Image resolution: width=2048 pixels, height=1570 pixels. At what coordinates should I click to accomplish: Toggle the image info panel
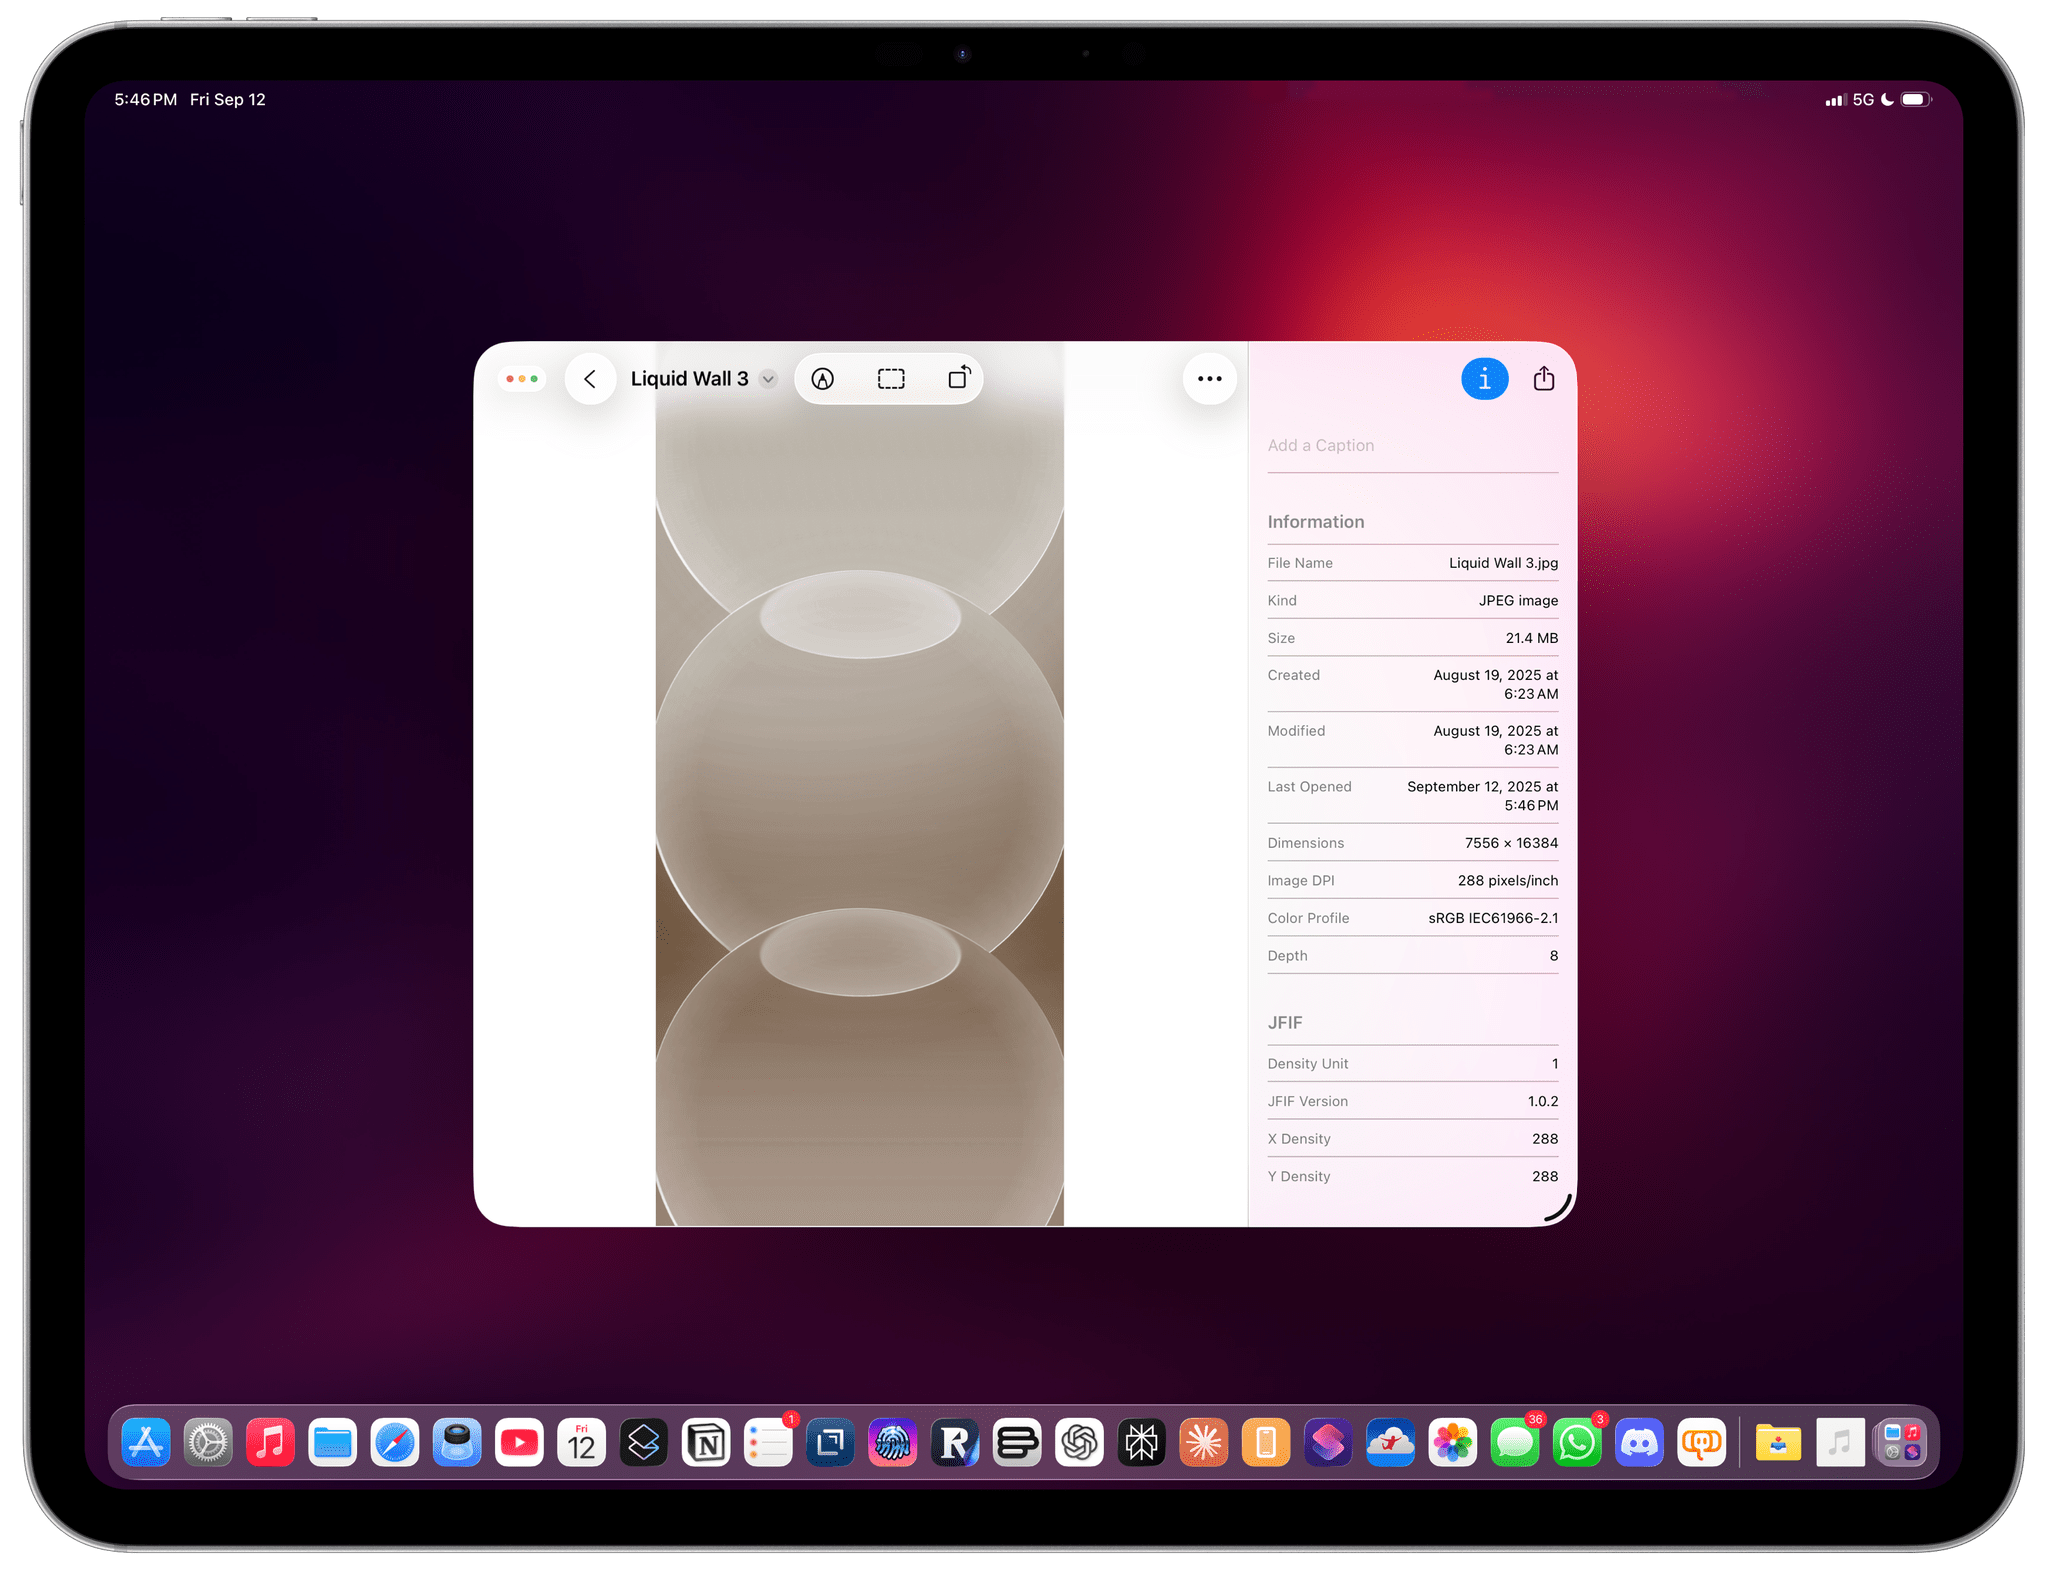pyautogui.click(x=1485, y=379)
